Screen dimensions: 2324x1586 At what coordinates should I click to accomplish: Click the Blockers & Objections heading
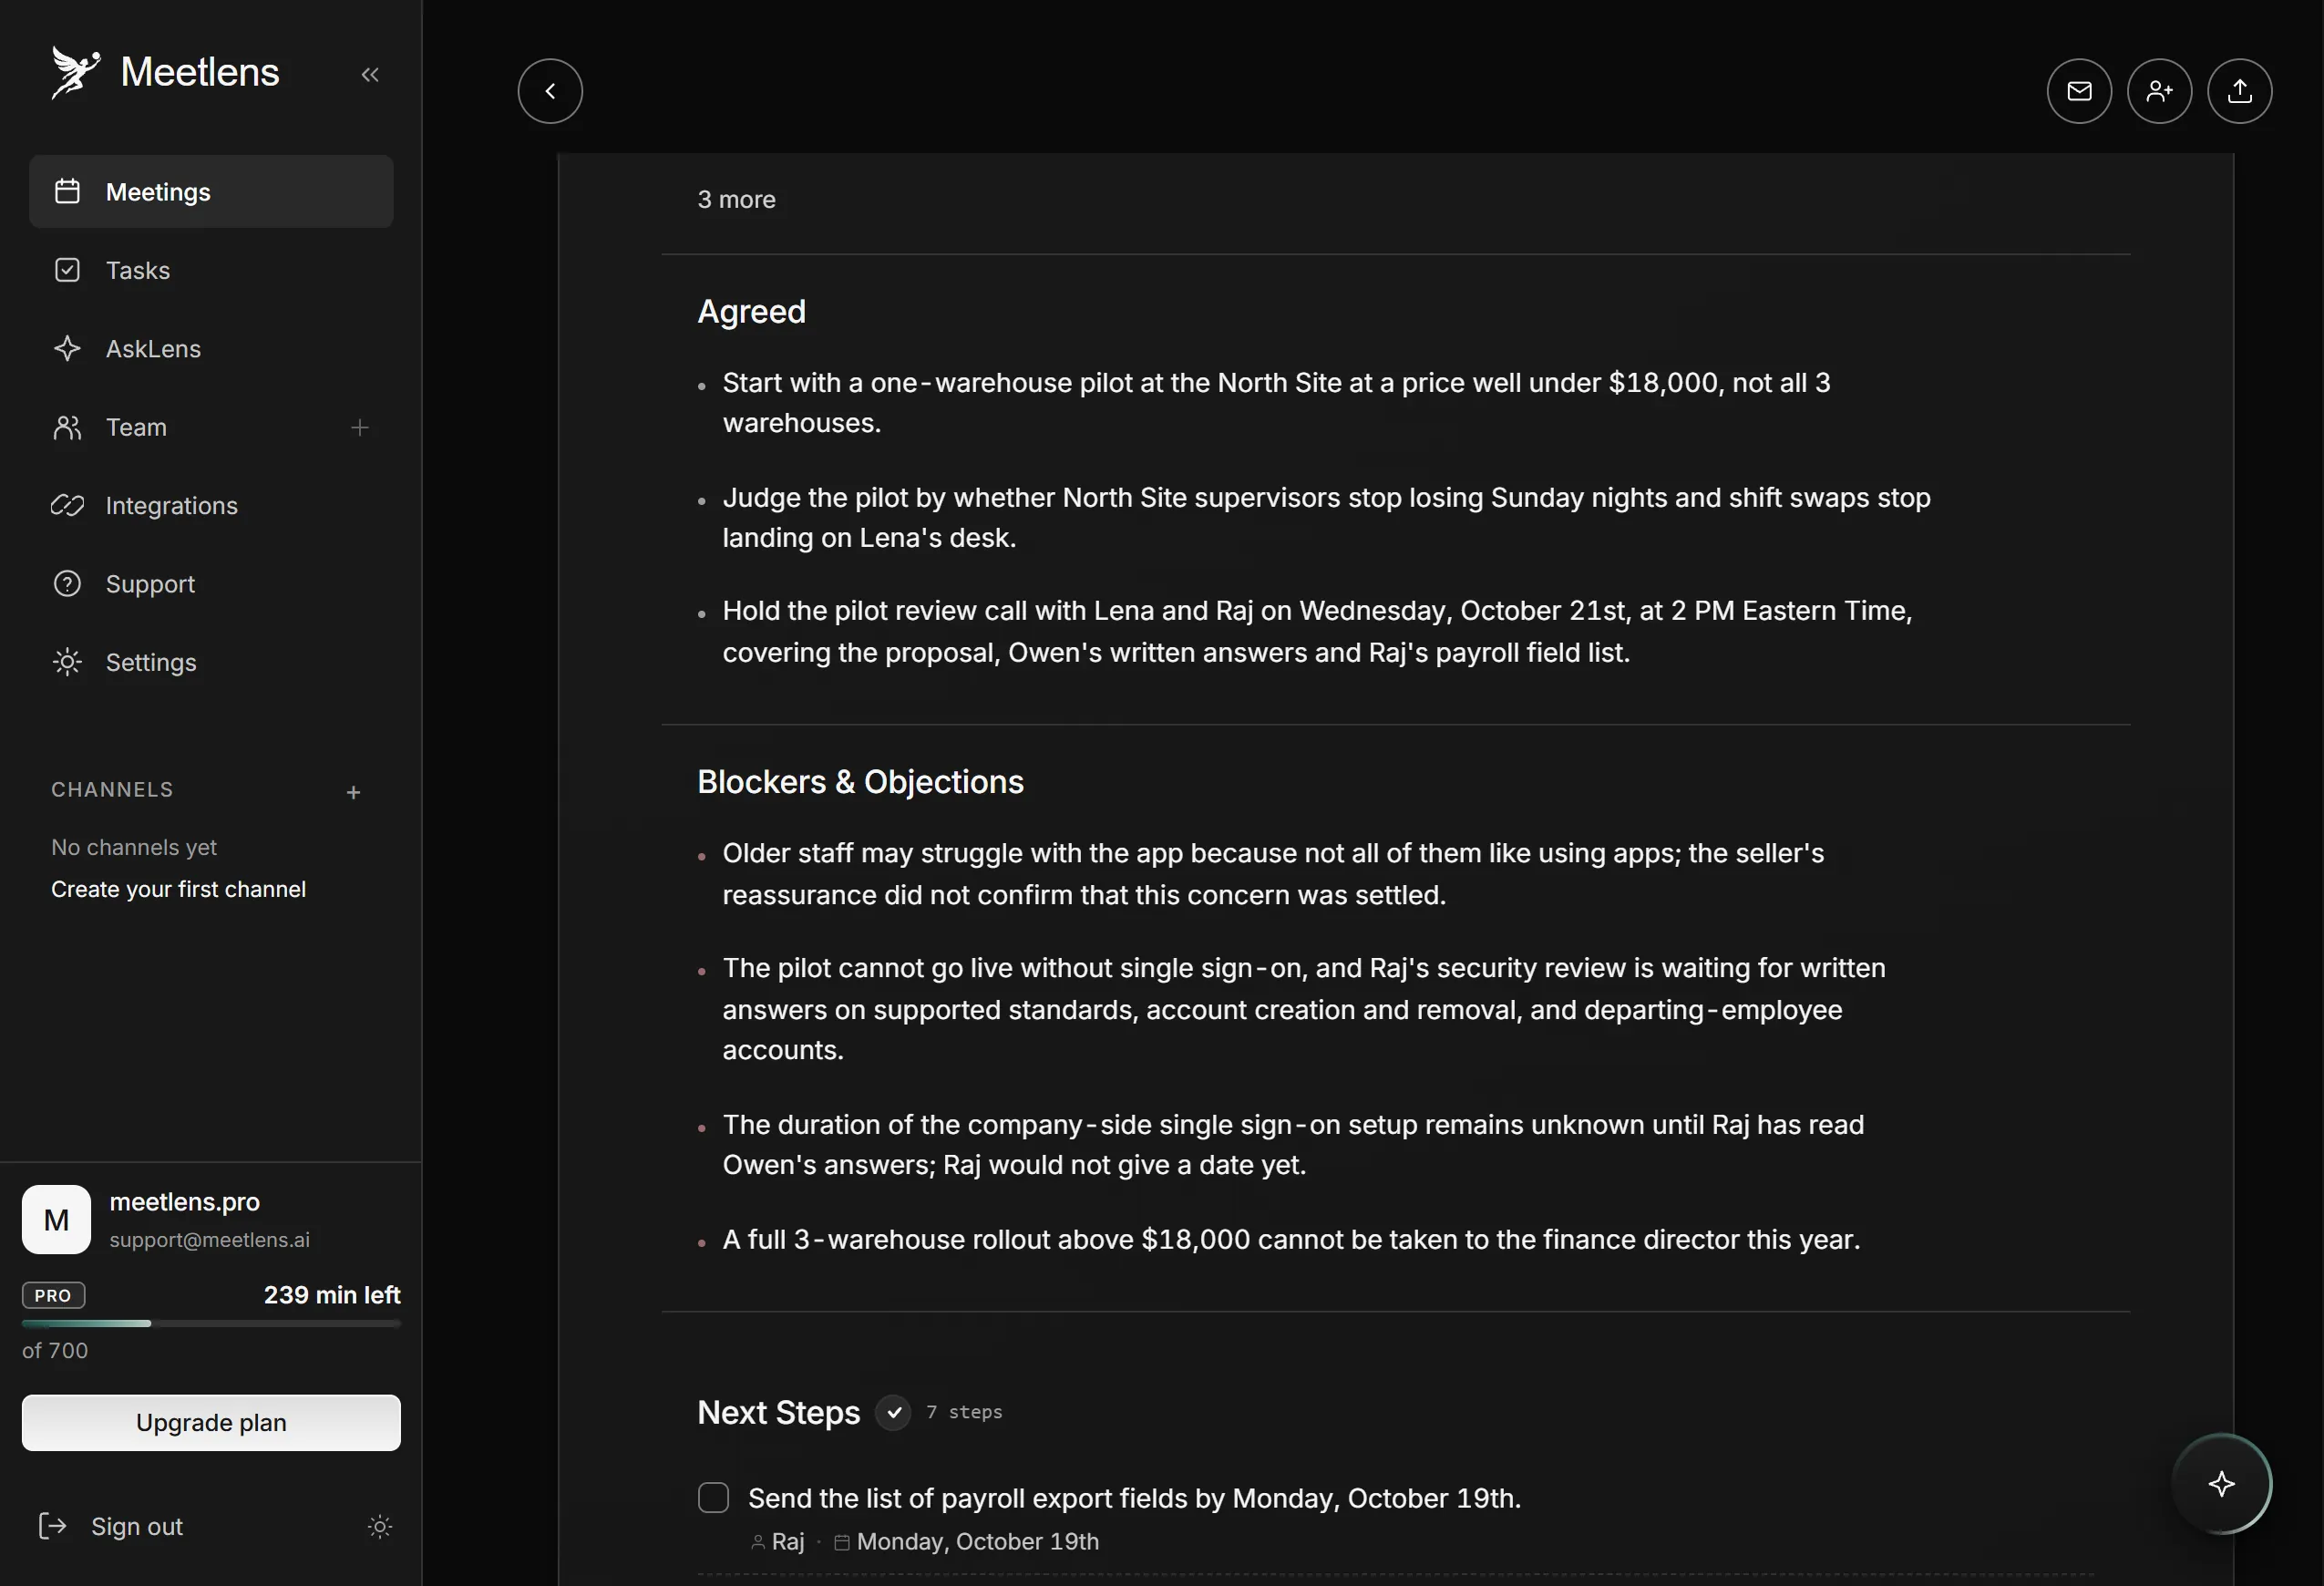click(860, 781)
